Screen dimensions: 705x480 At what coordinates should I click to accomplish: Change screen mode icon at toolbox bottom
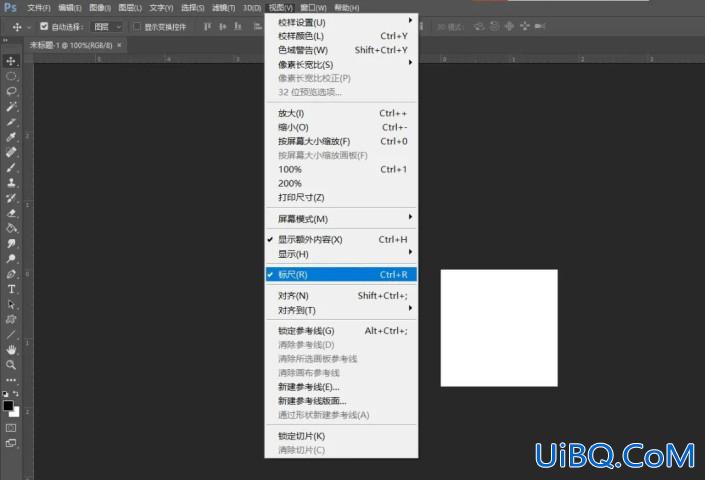tap(11, 444)
